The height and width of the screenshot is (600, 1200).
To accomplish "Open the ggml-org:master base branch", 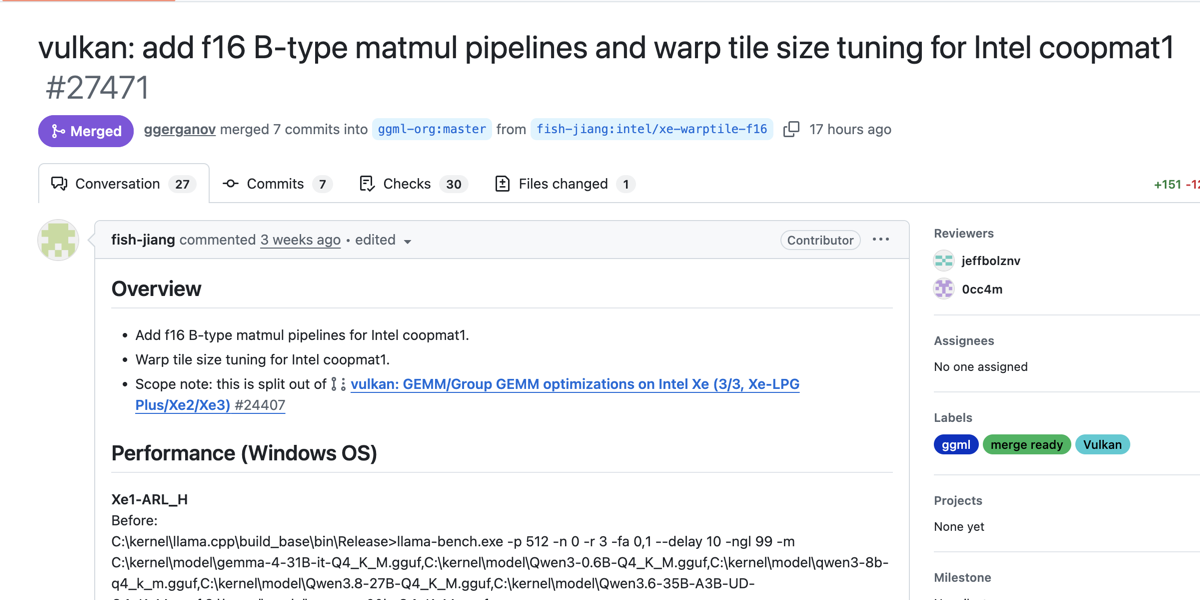I will point(432,129).
